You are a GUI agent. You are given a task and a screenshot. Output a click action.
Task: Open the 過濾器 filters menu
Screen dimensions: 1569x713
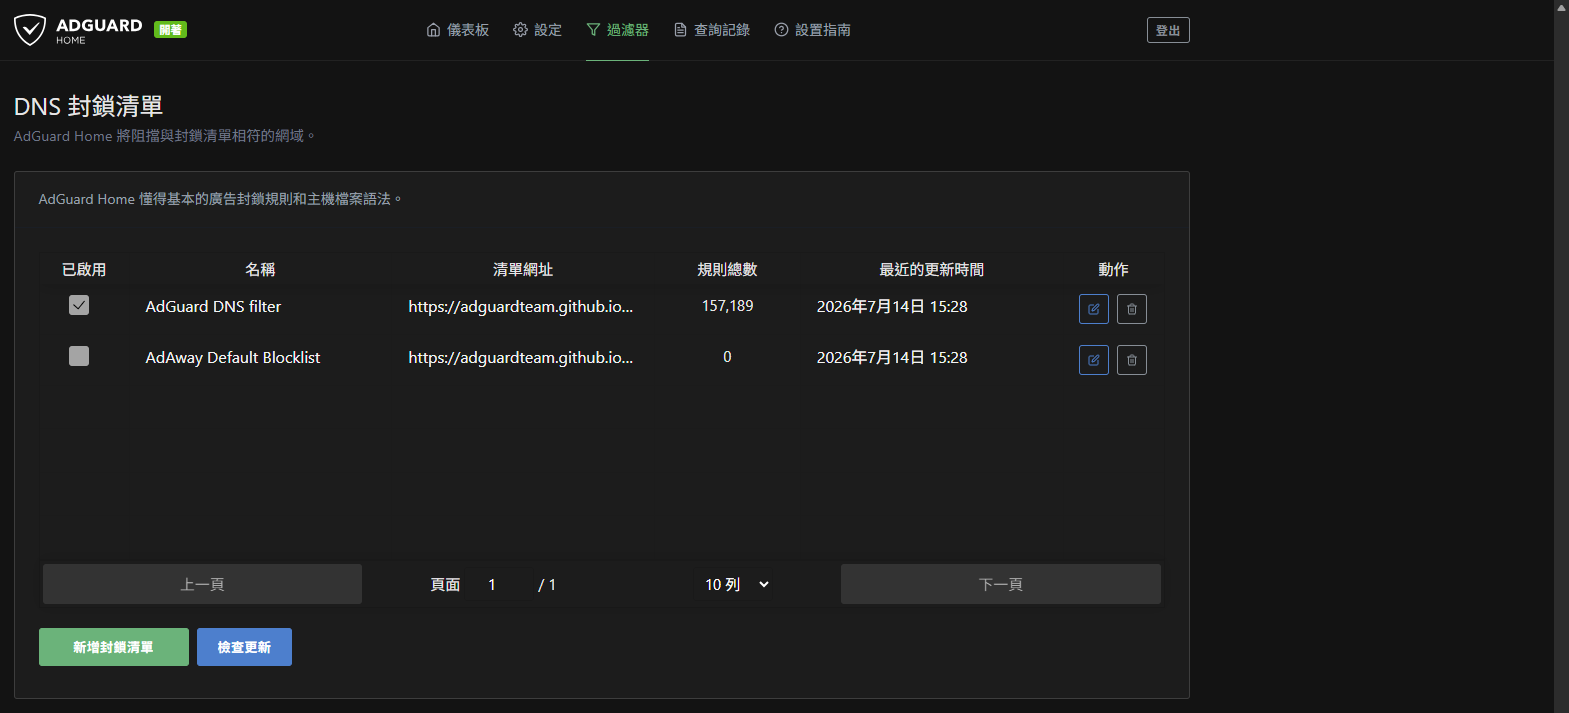click(617, 30)
